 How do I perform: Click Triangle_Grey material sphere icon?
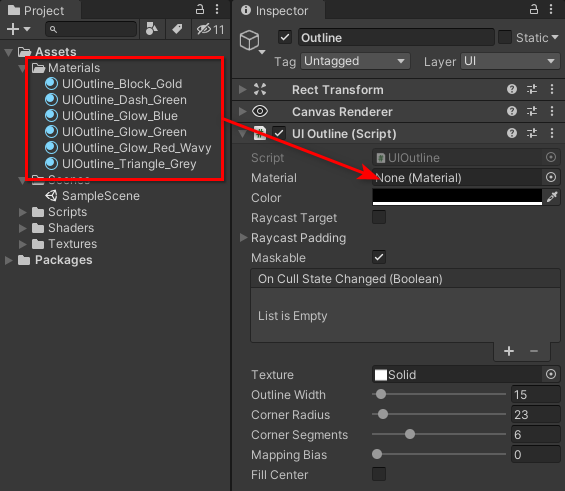point(51,164)
